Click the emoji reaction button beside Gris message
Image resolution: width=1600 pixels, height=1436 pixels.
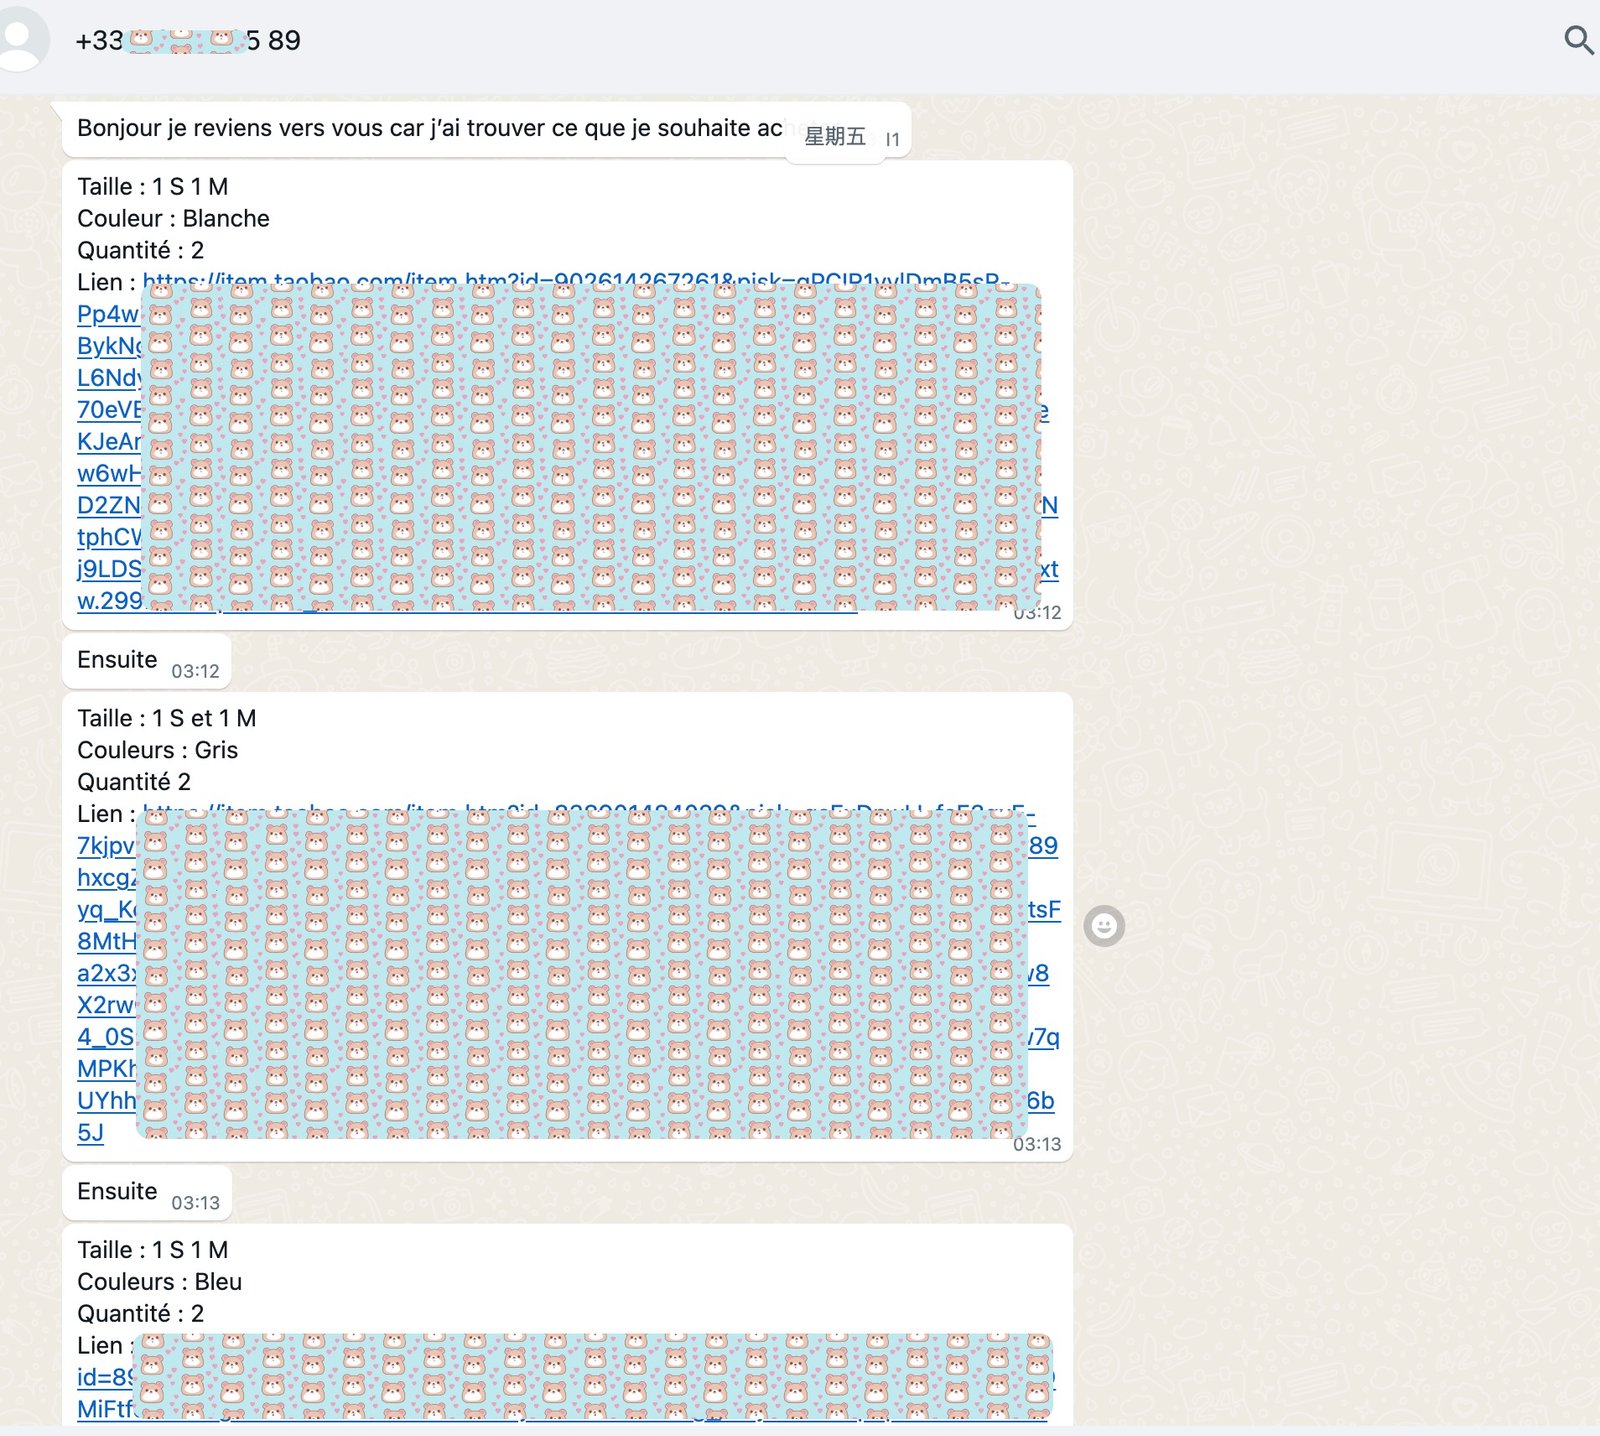coord(1104,926)
